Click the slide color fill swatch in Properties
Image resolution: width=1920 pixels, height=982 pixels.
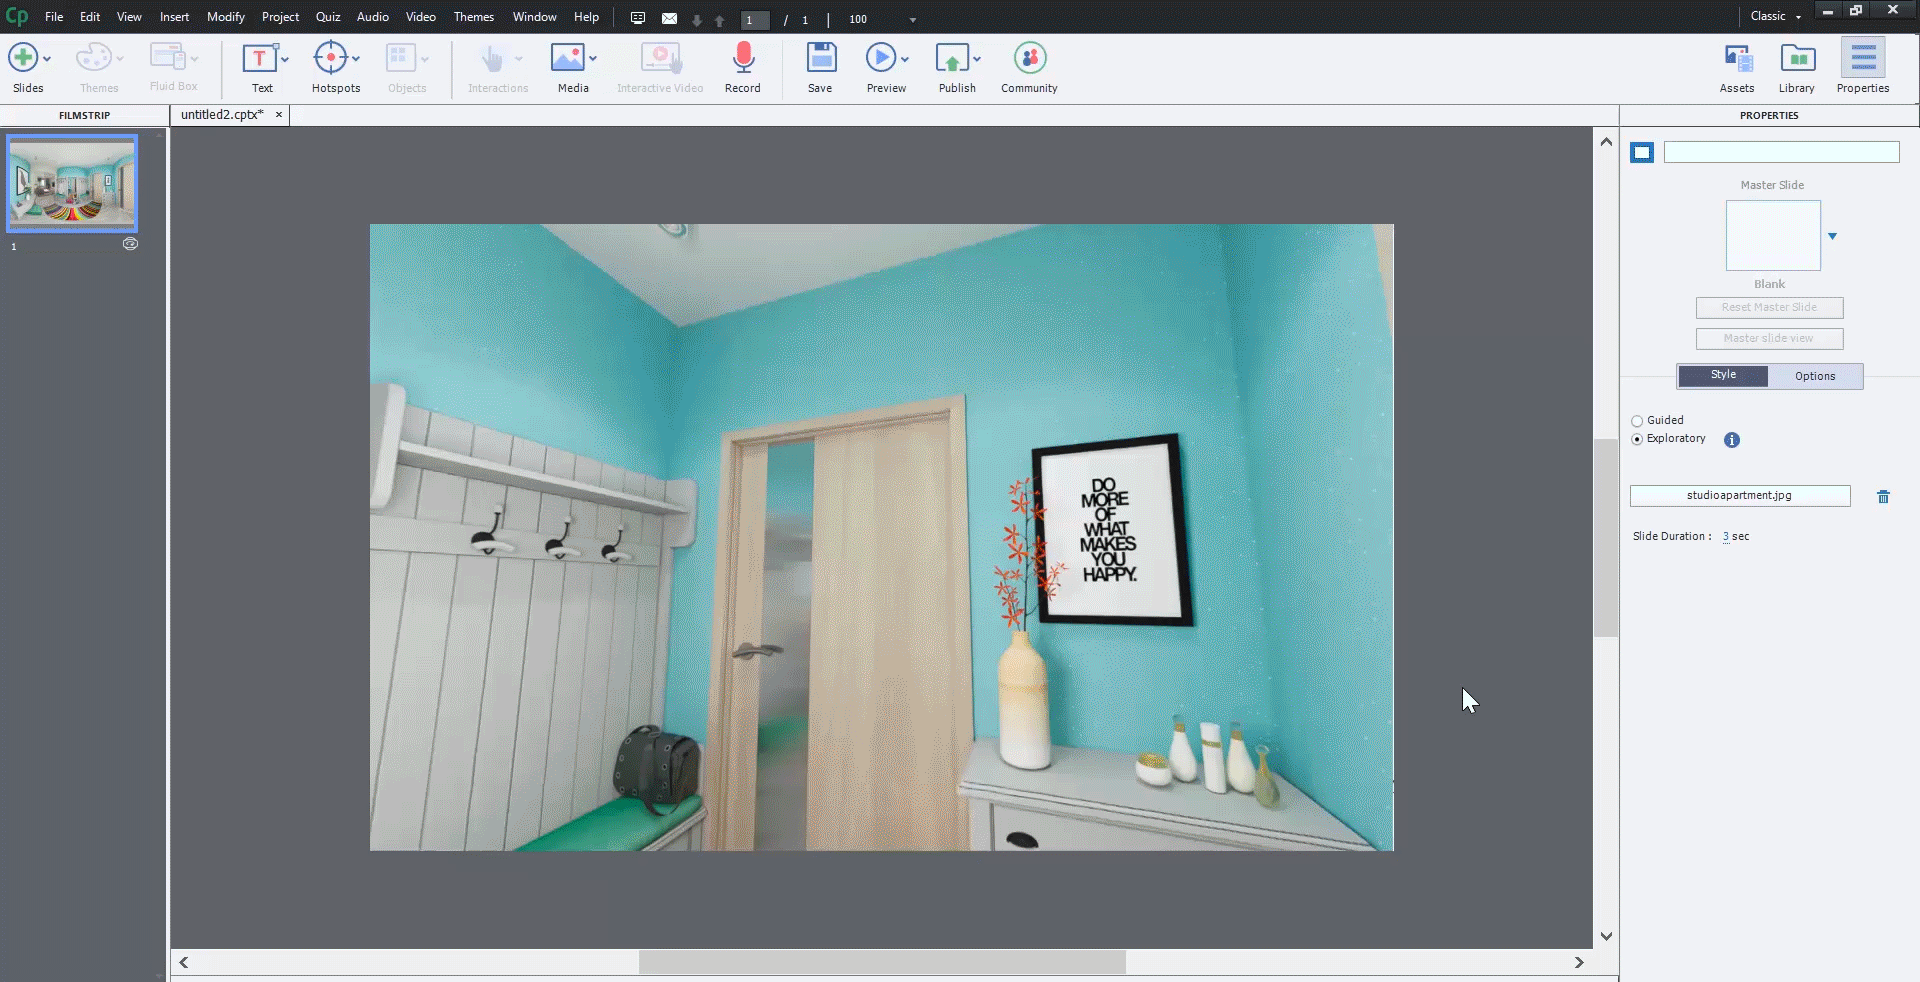tap(1642, 152)
